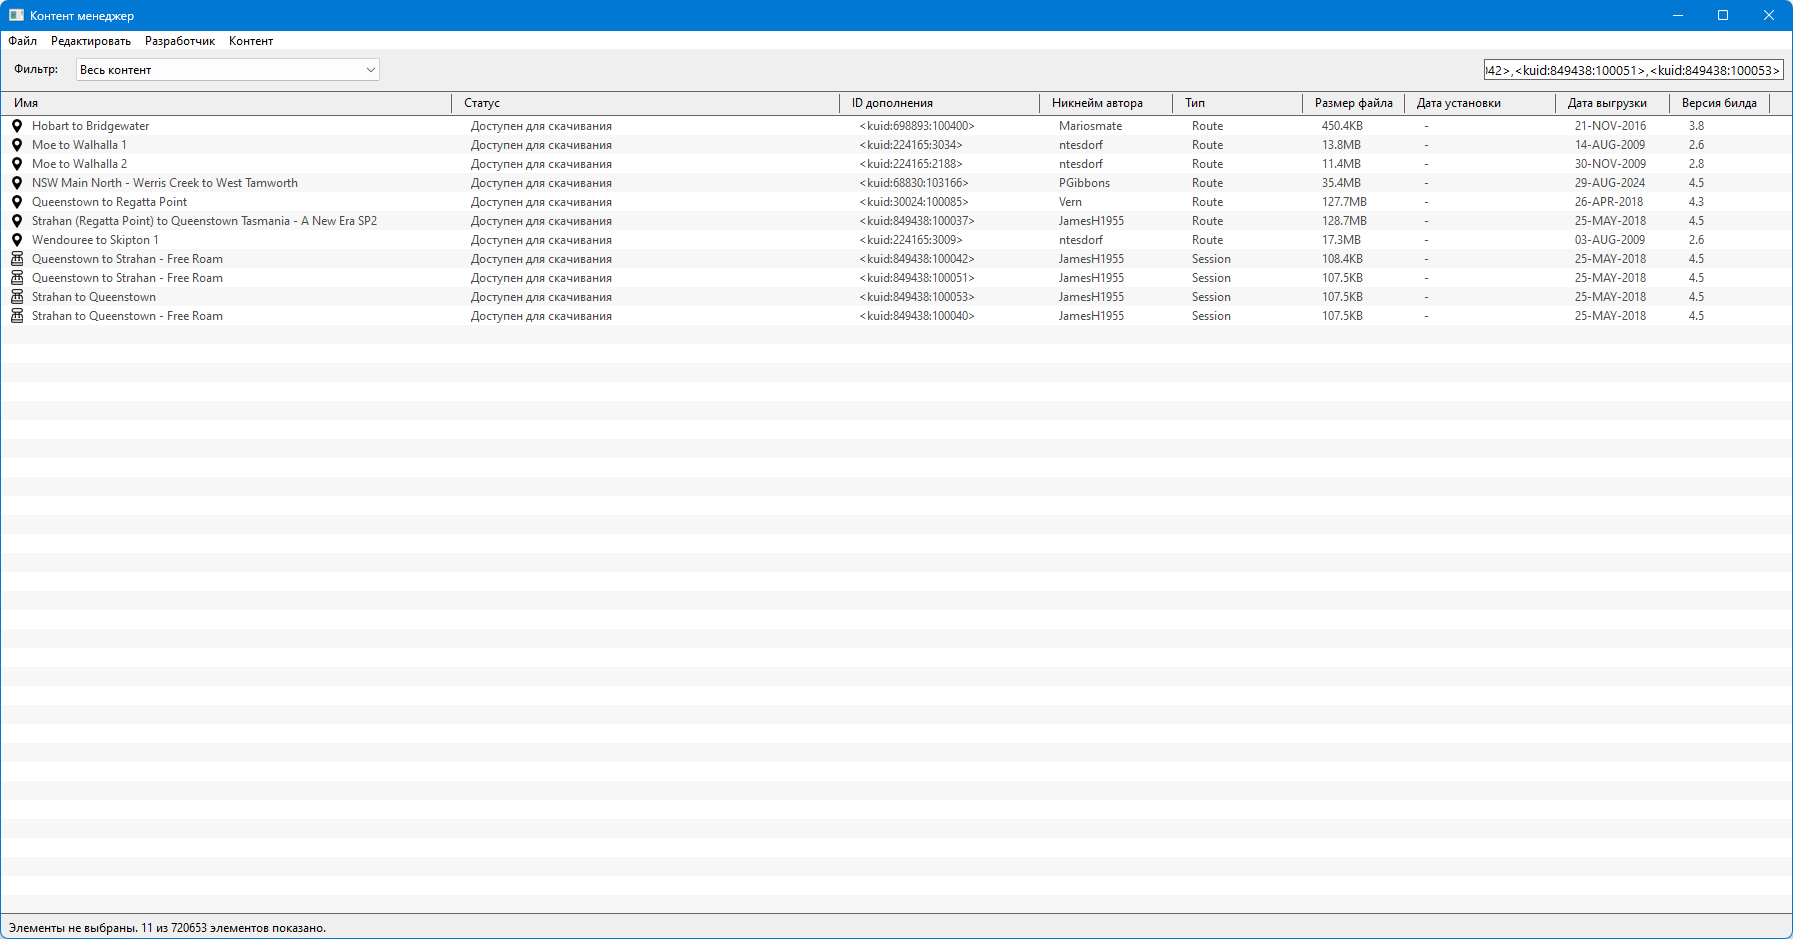This screenshot has width=1793, height=939.
Task: Click session icon for kuid 849438:100051 row
Action: (17, 278)
